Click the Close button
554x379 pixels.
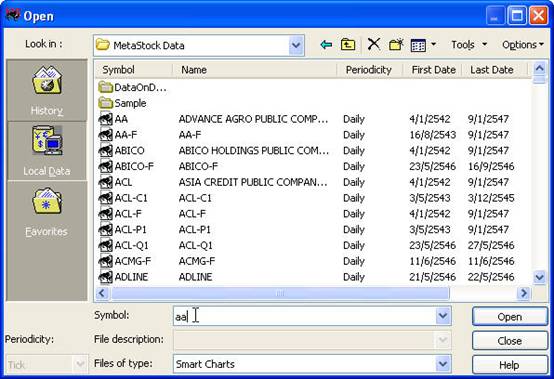pos(509,340)
